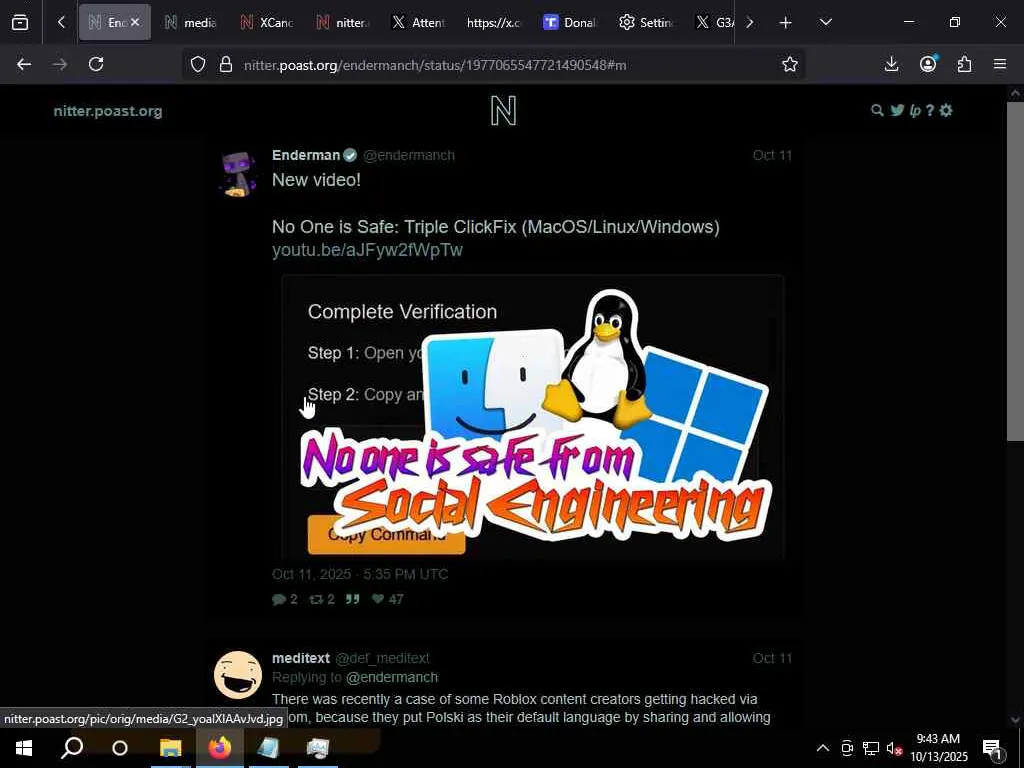Viewport: 1024px width, 768px height.
Task: Open Enderman's profile avatar
Action: tap(238, 174)
